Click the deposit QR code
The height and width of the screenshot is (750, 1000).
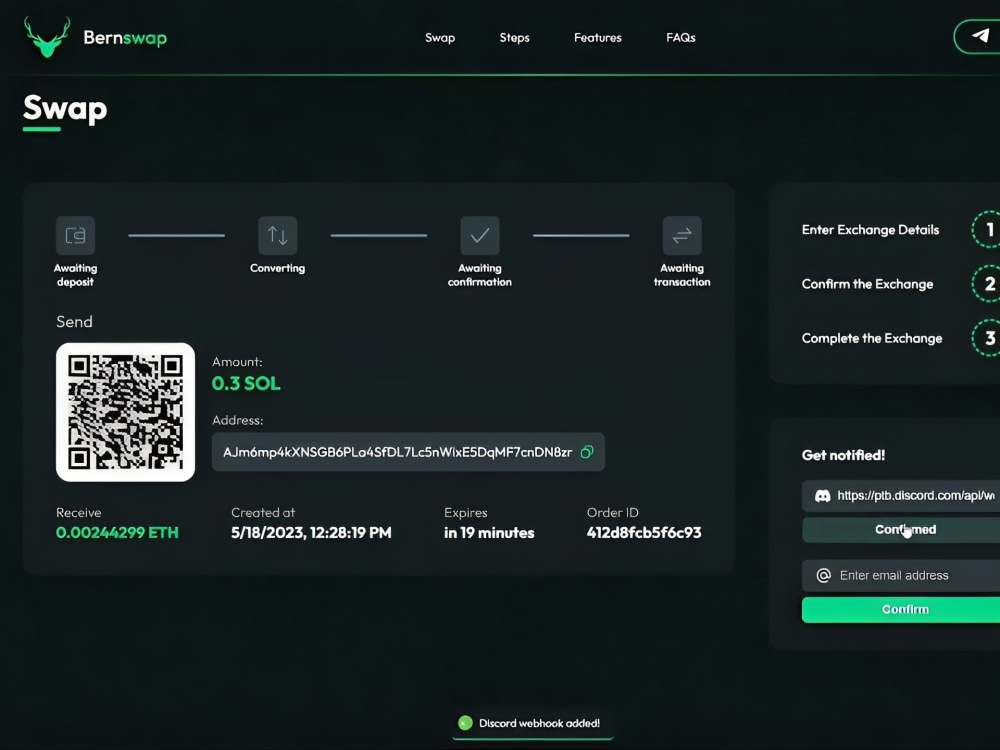126,412
